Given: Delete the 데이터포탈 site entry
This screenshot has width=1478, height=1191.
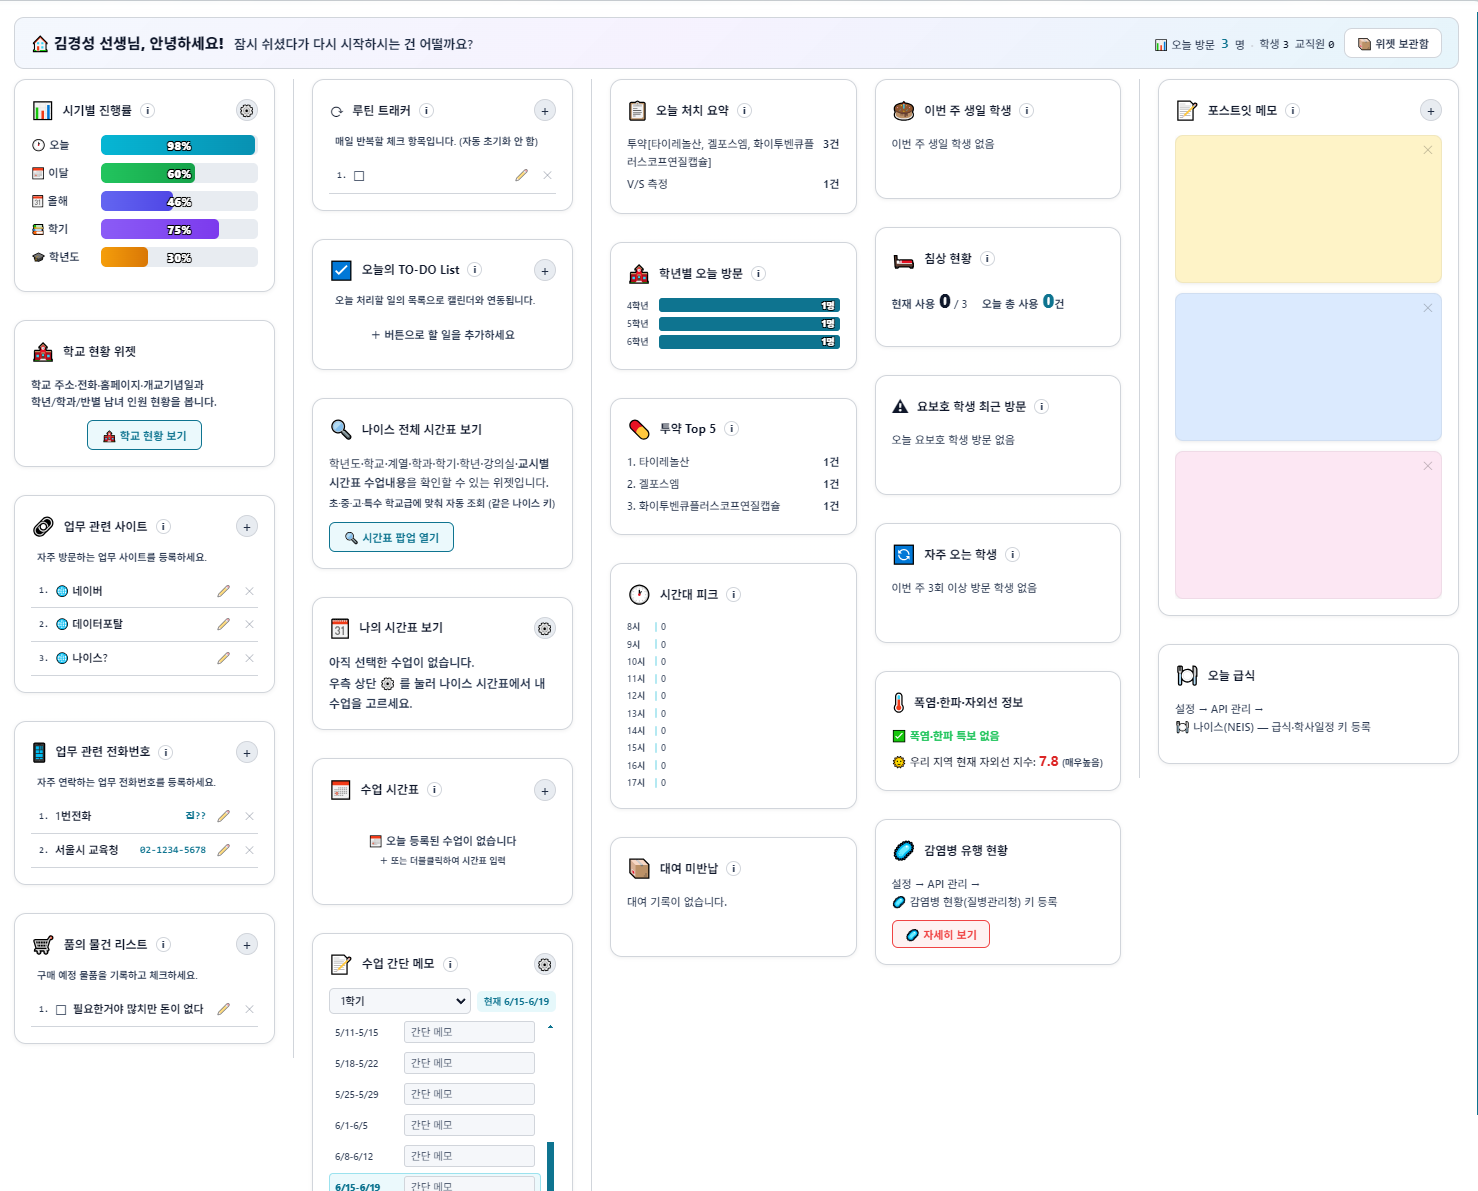Looking at the screenshot, I should (x=250, y=624).
